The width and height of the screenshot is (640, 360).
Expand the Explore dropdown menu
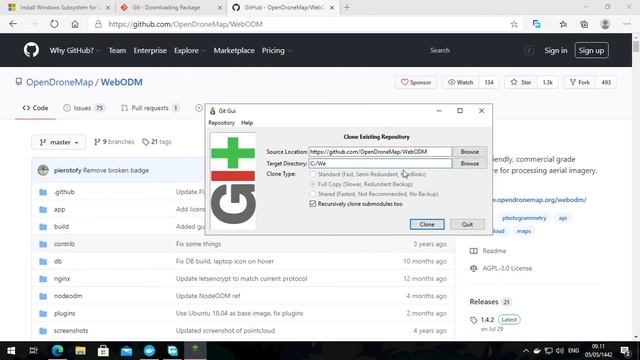pos(189,51)
